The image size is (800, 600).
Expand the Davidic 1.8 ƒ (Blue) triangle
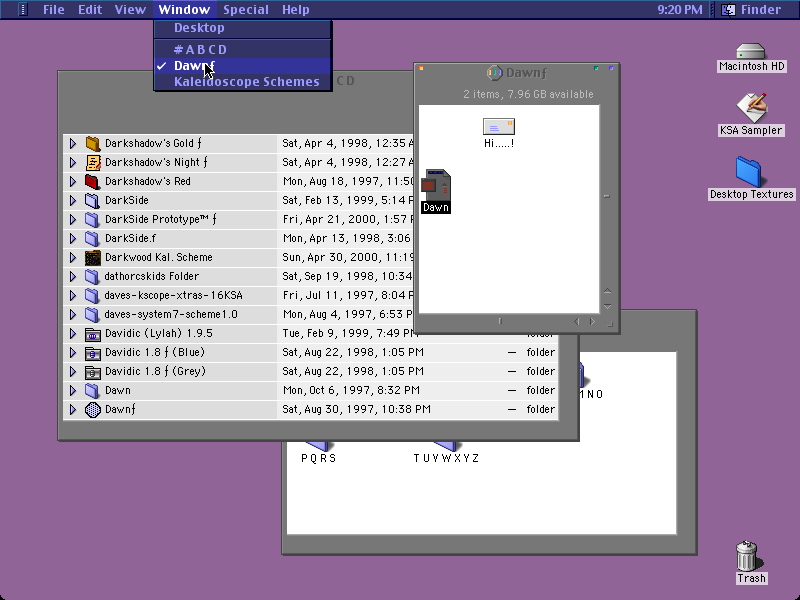point(73,353)
